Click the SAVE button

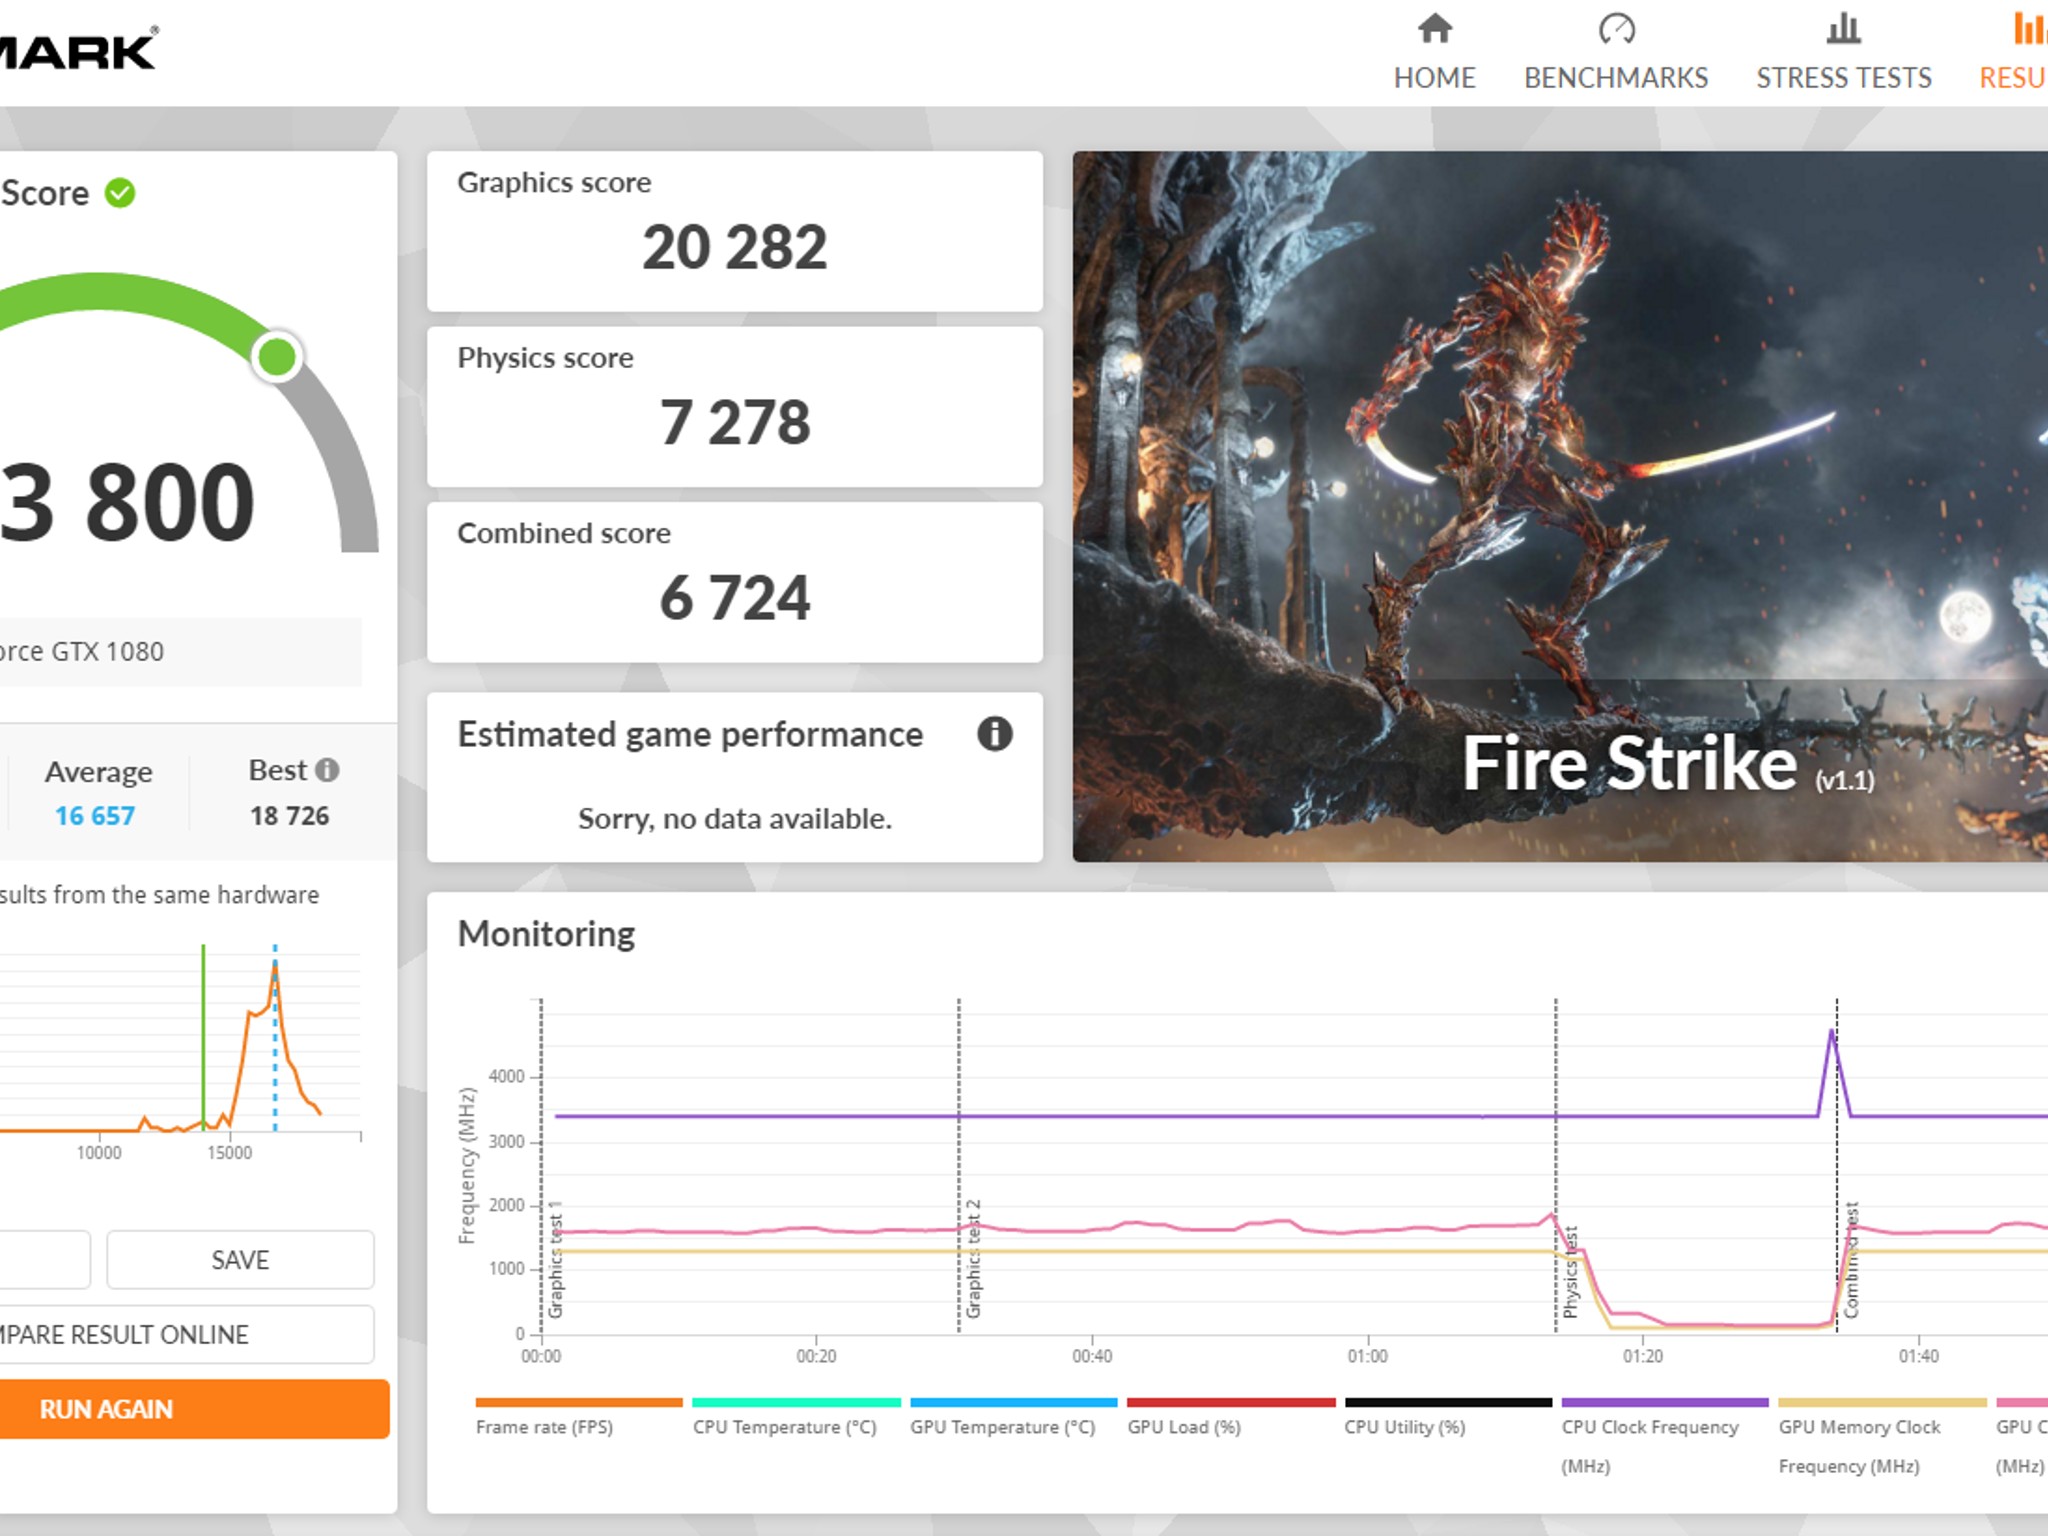click(x=240, y=1259)
